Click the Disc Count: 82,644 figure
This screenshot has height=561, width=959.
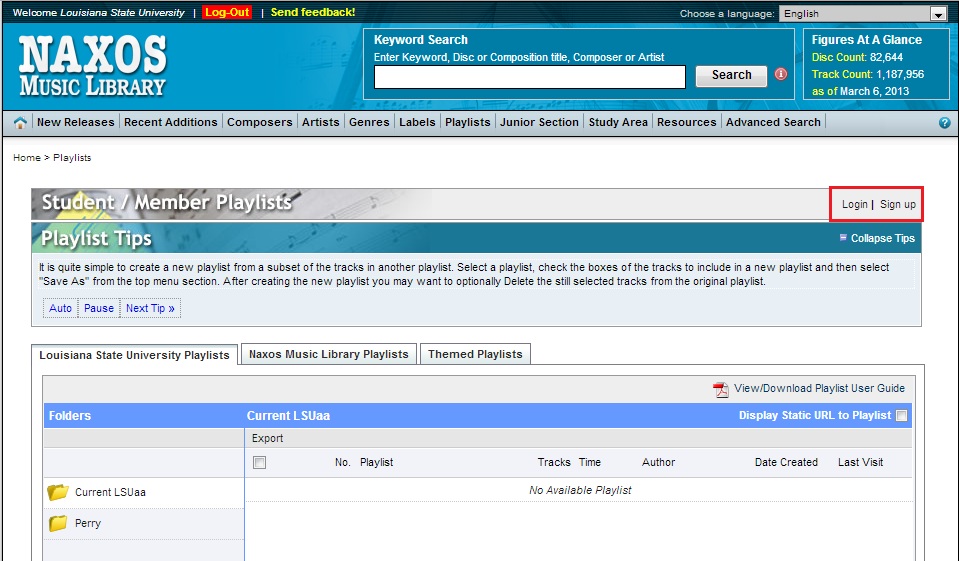857,57
